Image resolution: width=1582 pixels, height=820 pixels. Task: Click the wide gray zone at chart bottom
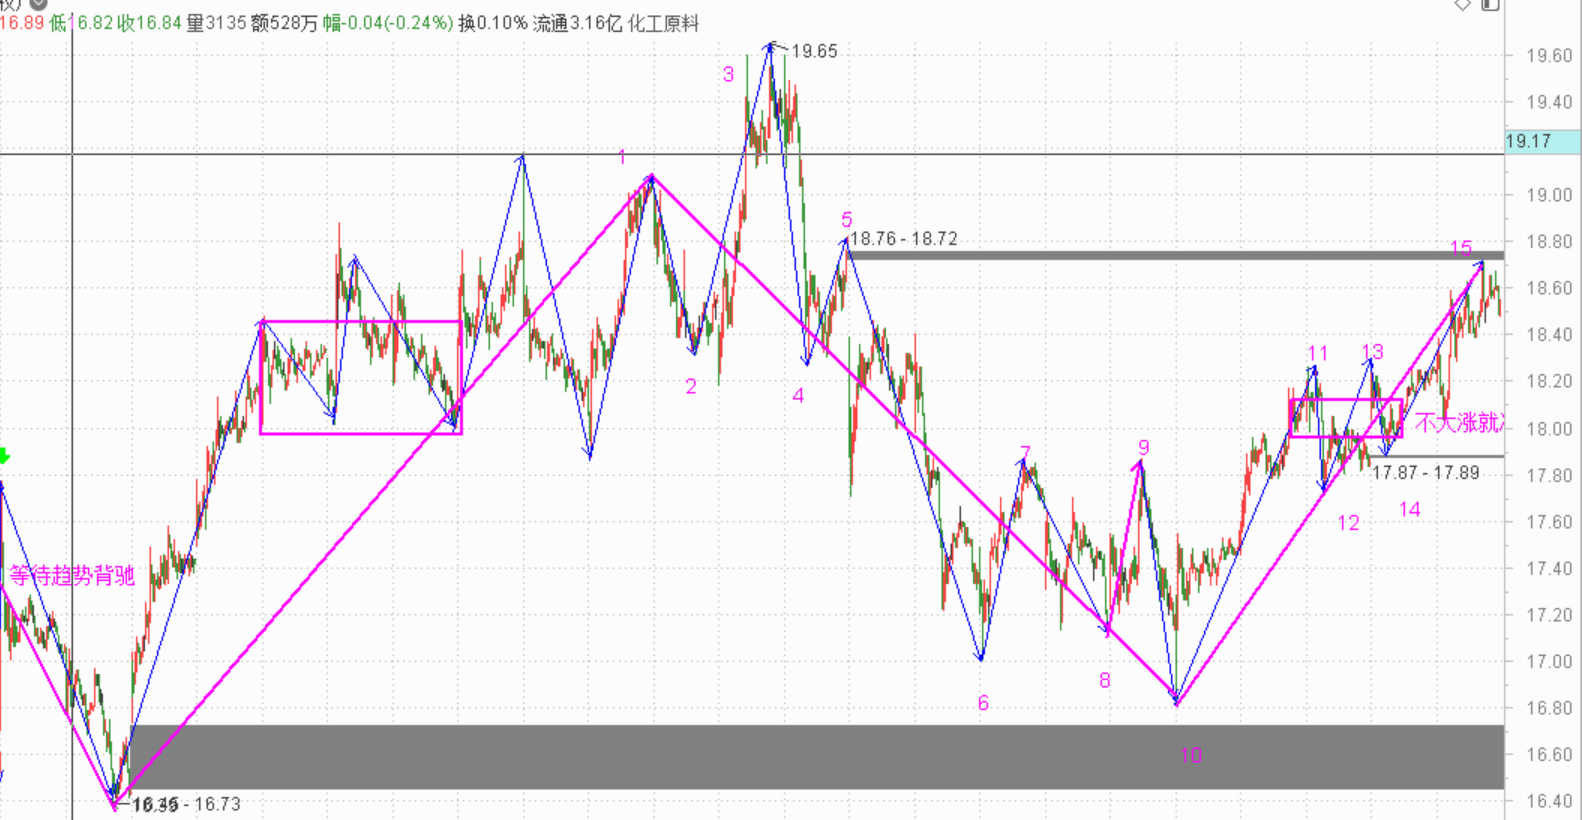[x=800, y=757]
